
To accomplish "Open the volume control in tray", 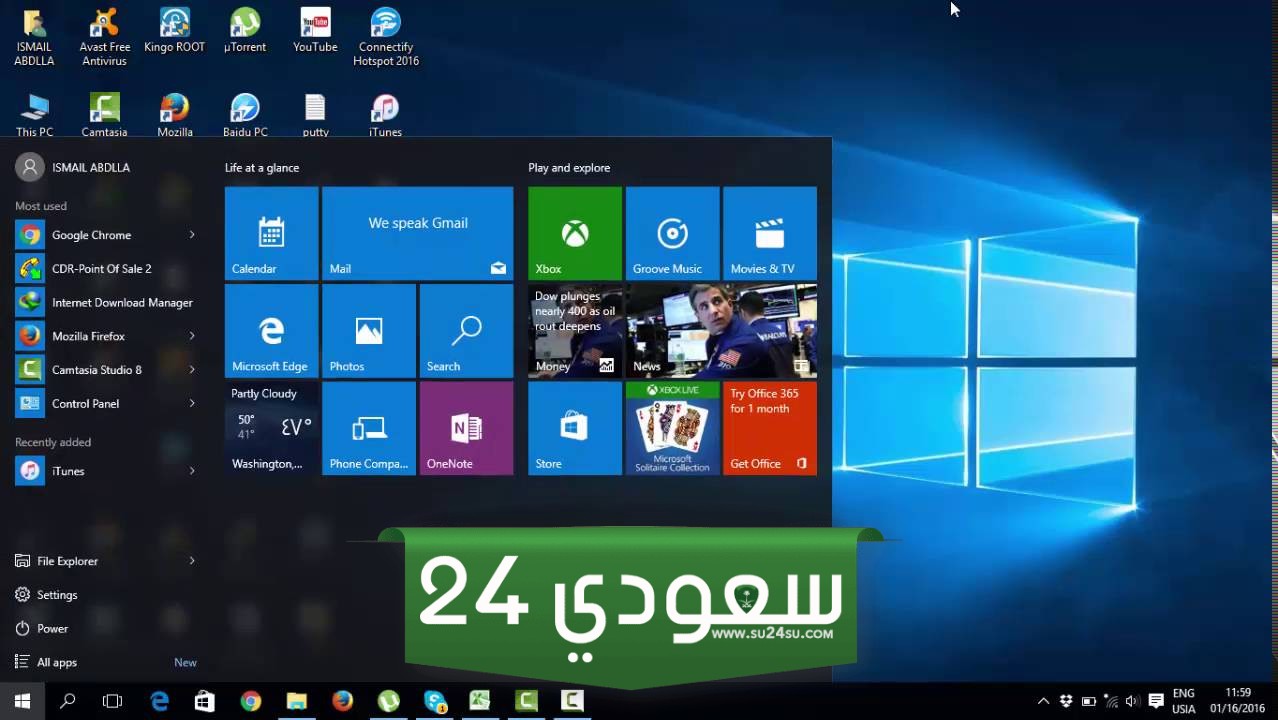I will (1132, 701).
